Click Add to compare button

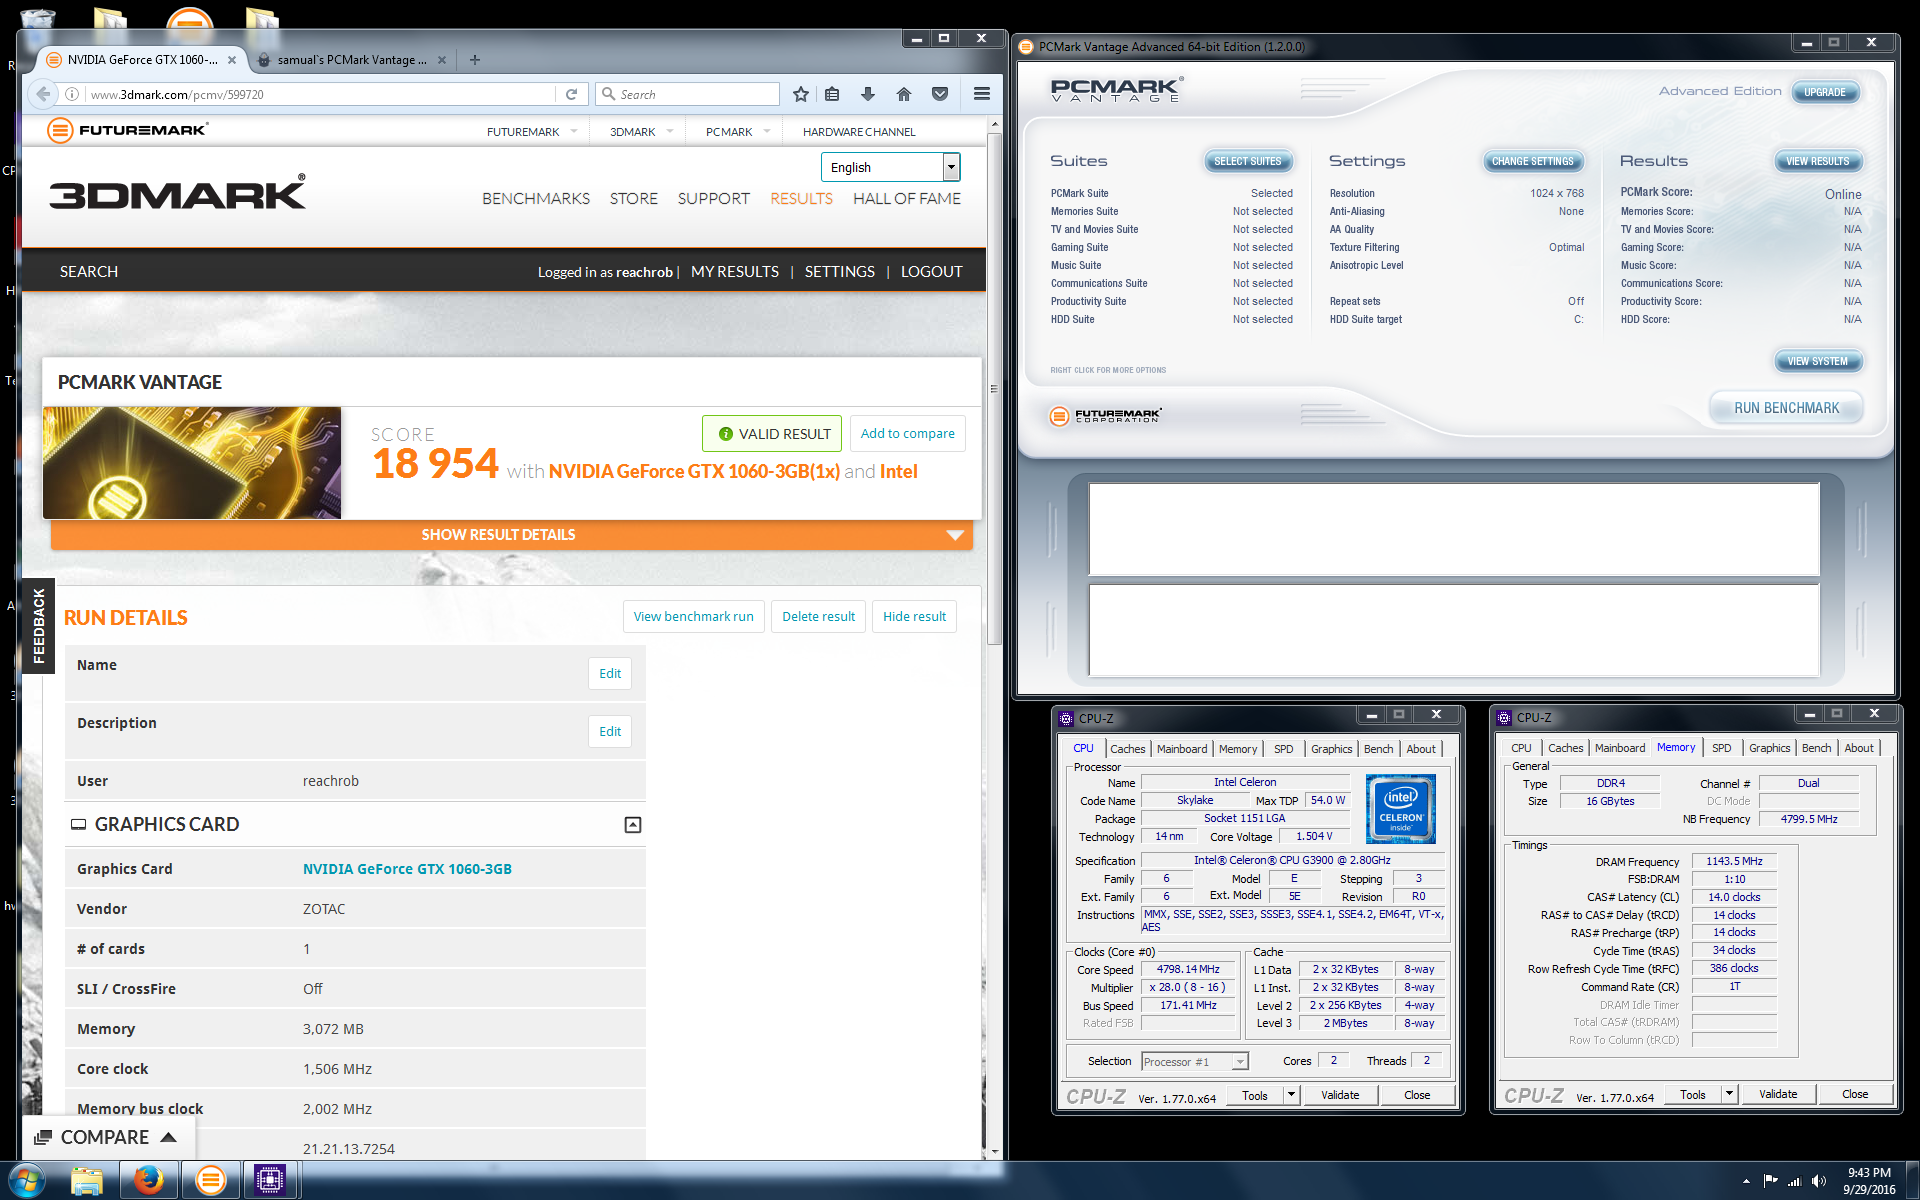907,433
